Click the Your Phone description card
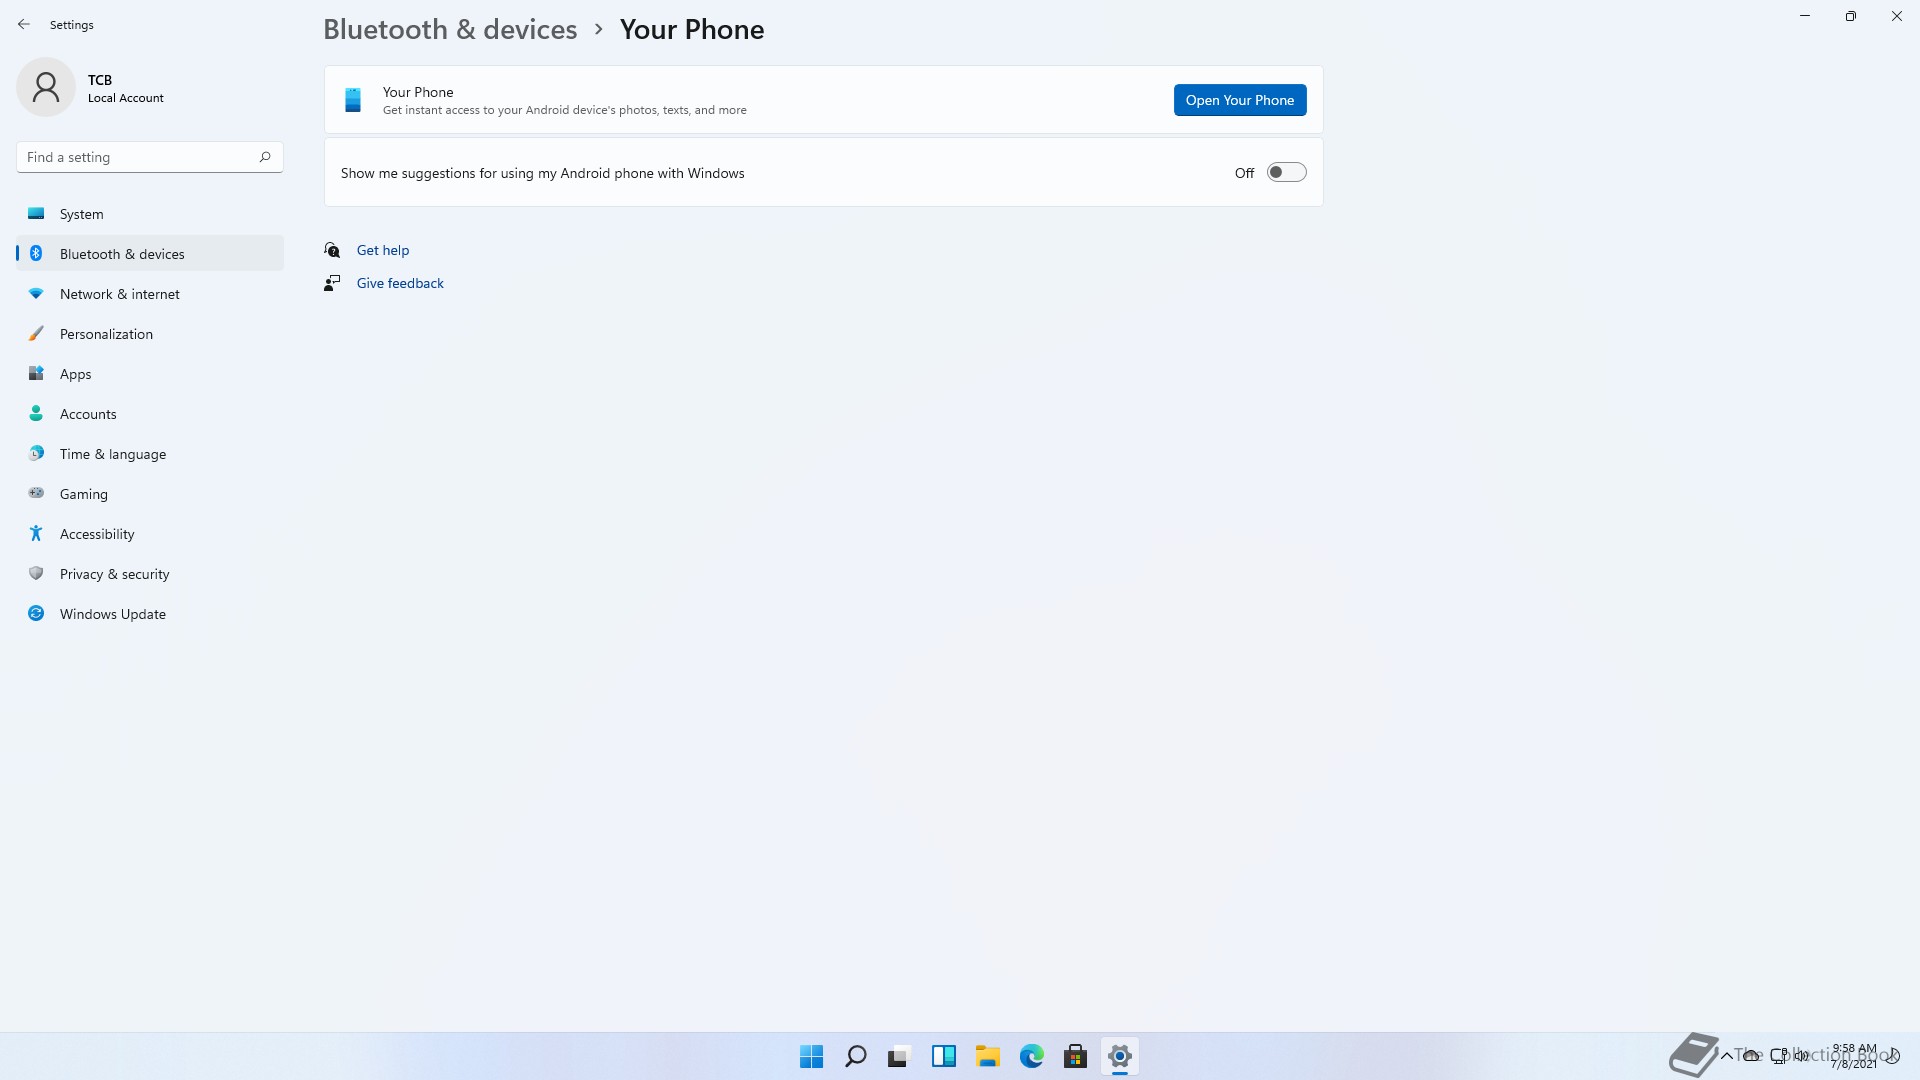 tap(823, 100)
